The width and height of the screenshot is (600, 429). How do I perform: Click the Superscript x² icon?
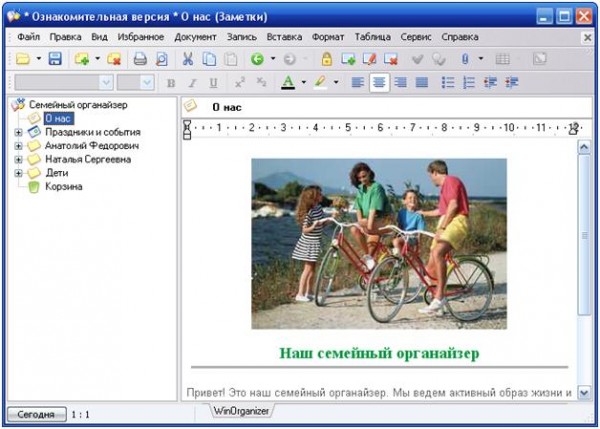point(240,82)
